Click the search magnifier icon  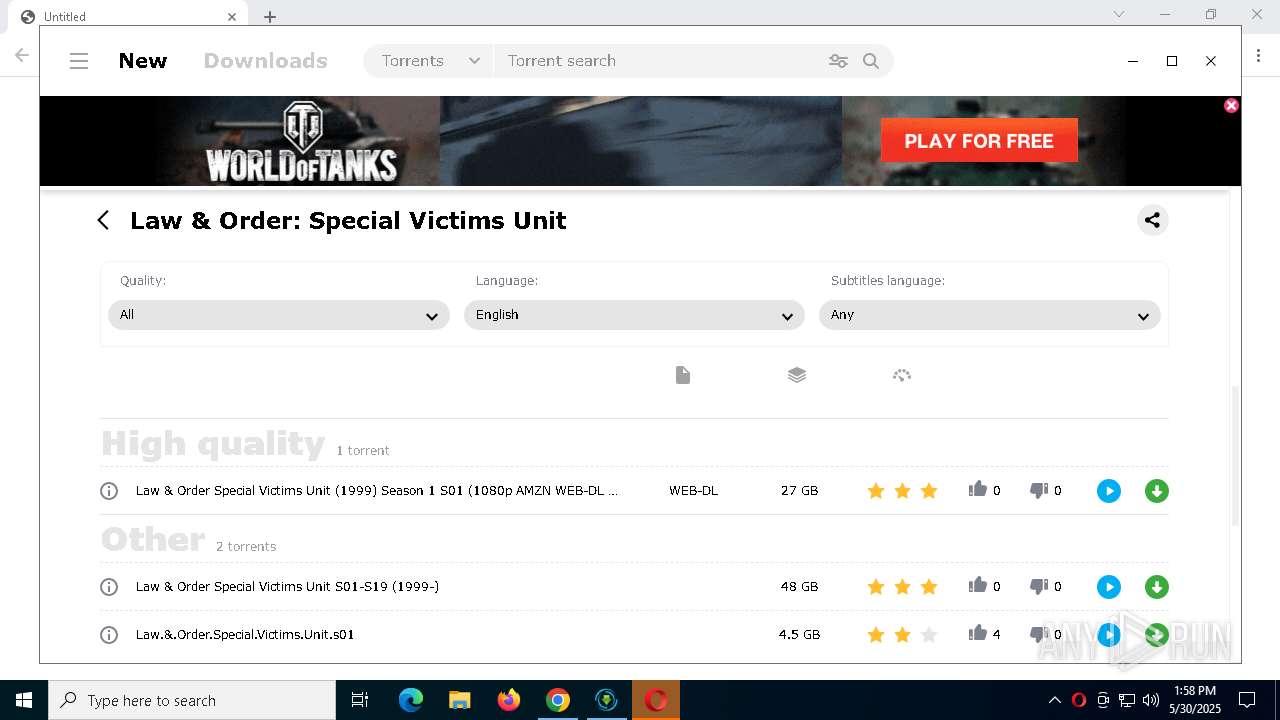(871, 61)
